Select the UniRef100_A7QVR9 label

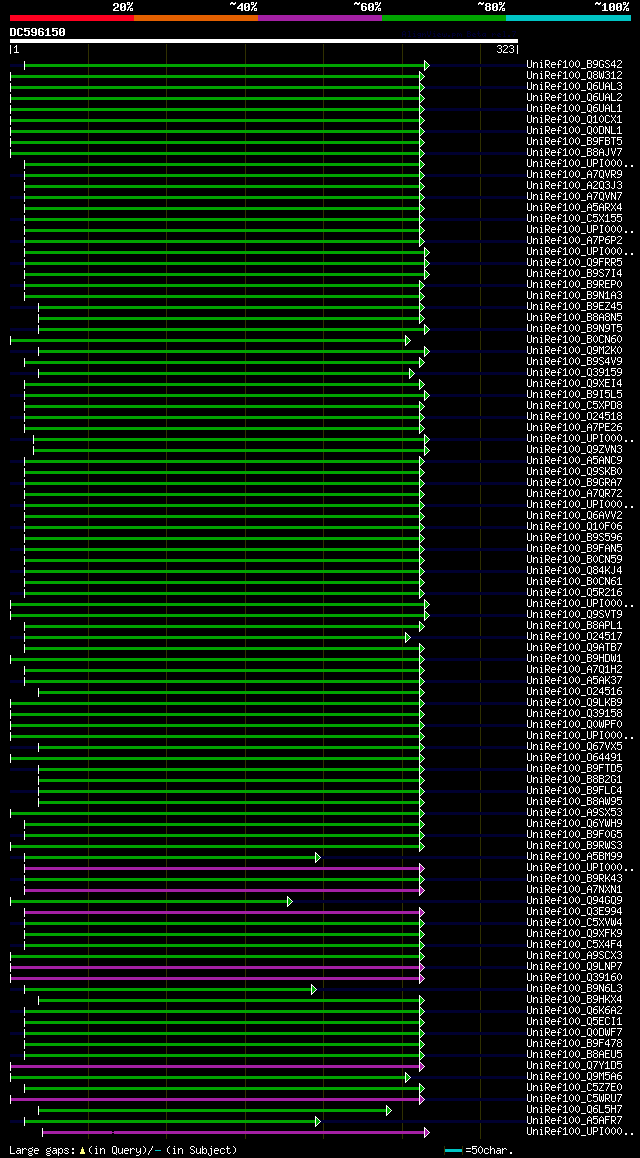tap(574, 174)
